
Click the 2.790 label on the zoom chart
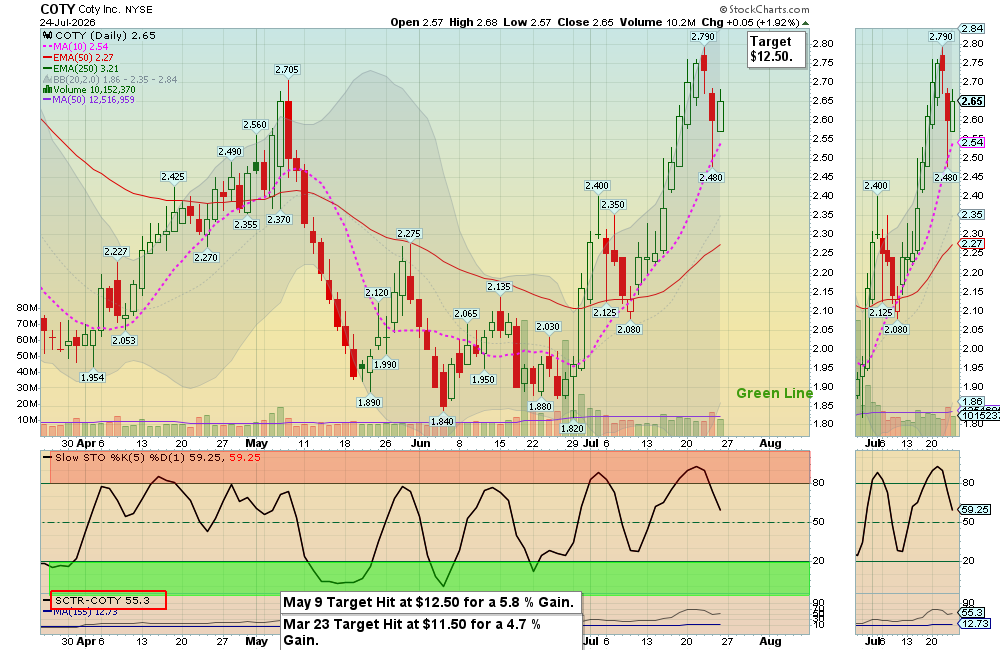click(x=941, y=36)
